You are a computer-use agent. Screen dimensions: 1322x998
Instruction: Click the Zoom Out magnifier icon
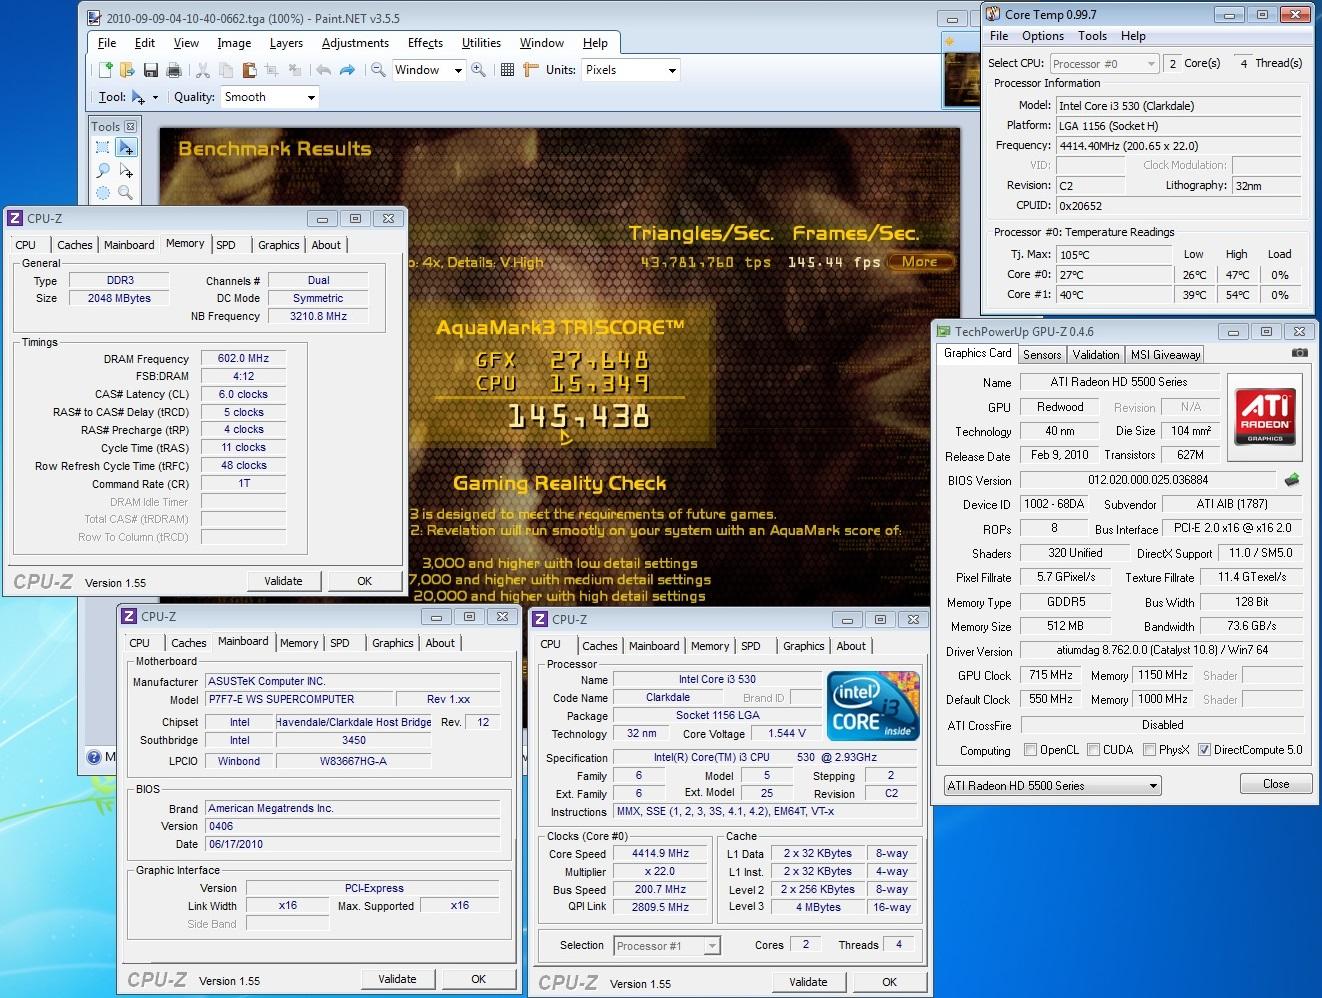point(378,70)
